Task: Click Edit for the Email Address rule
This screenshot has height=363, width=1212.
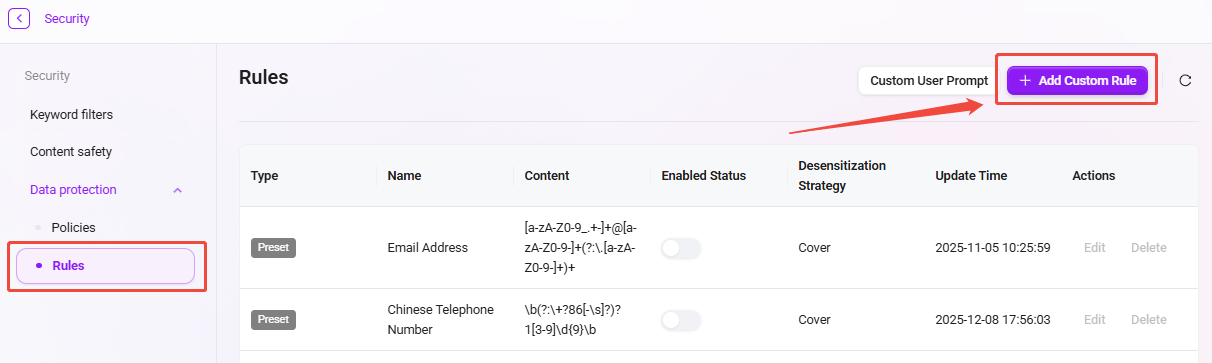Action: [1095, 248]
